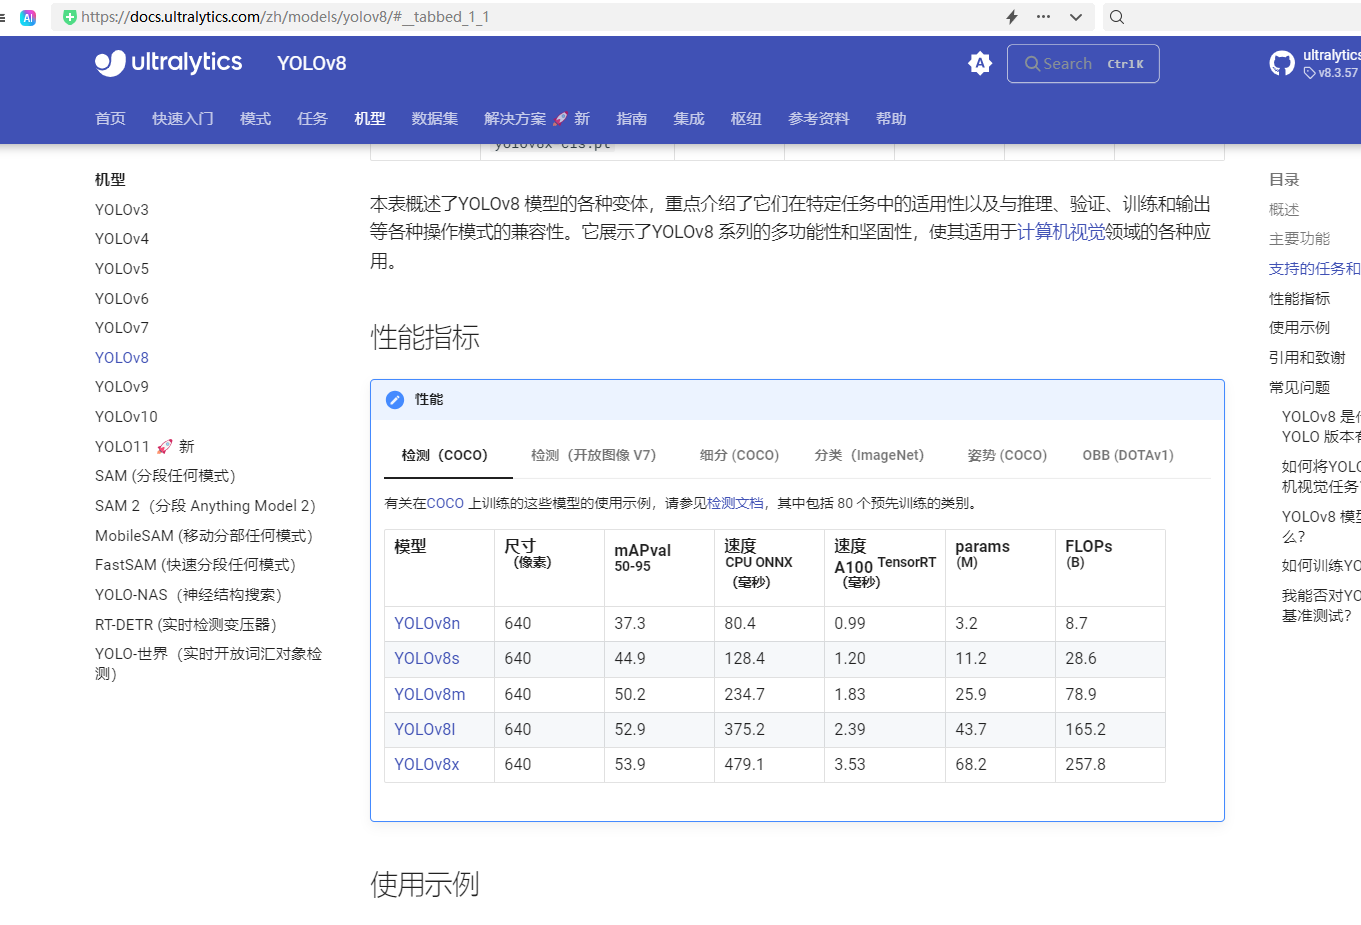Open the YOLOv8l model link

click(425, 730)
